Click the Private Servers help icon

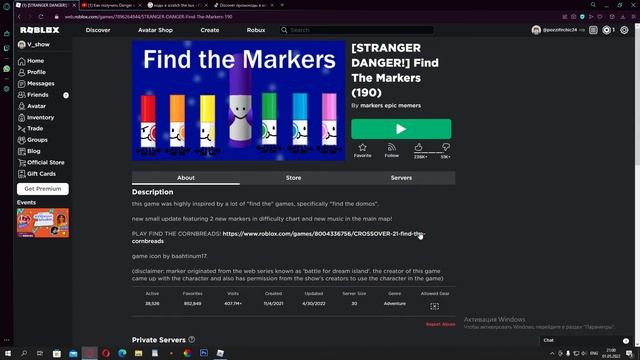click(191, 340)
